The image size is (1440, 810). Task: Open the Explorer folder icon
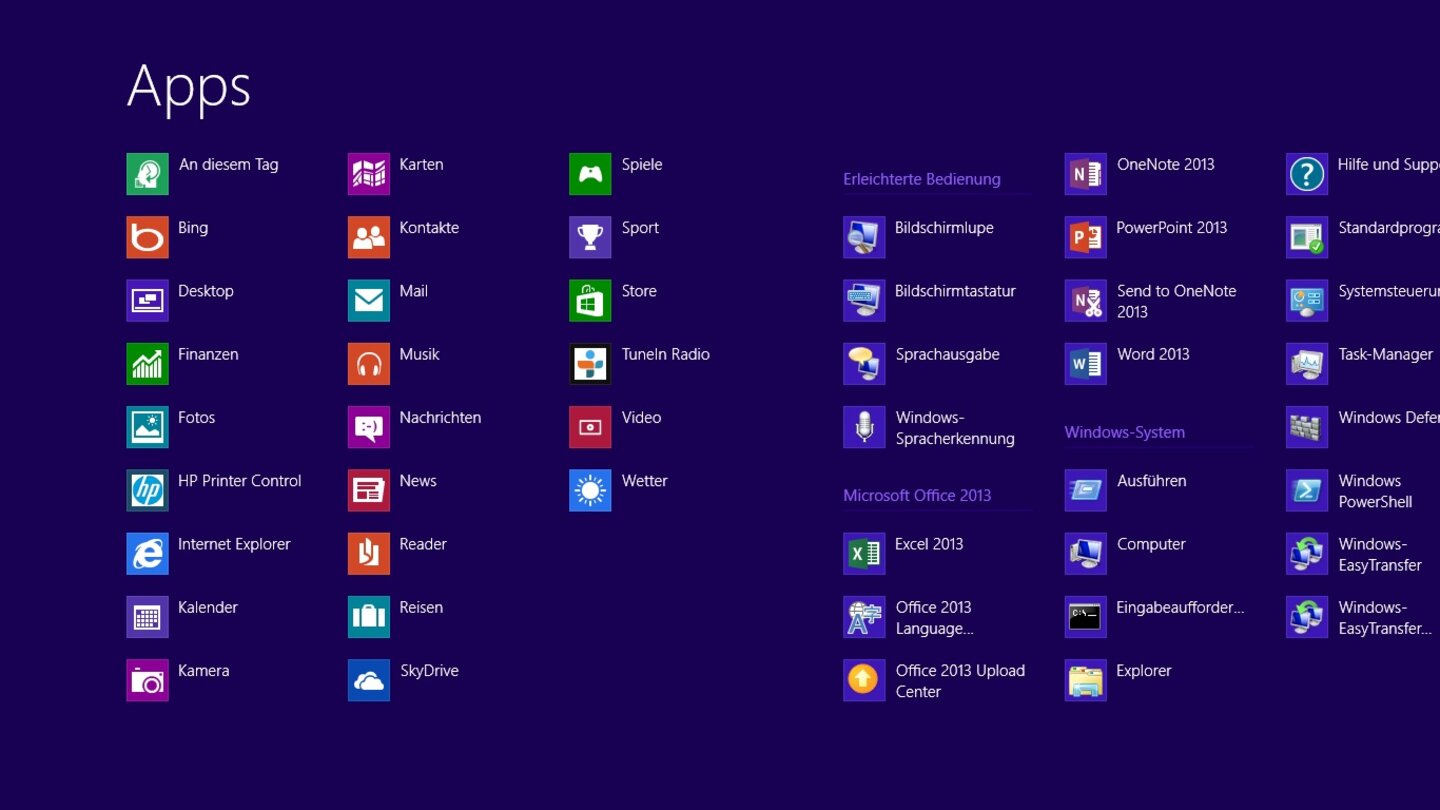coord(1086,680)
